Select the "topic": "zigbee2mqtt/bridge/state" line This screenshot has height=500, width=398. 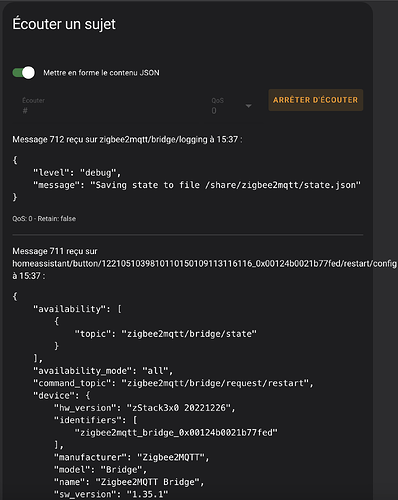tap(166, 334)
